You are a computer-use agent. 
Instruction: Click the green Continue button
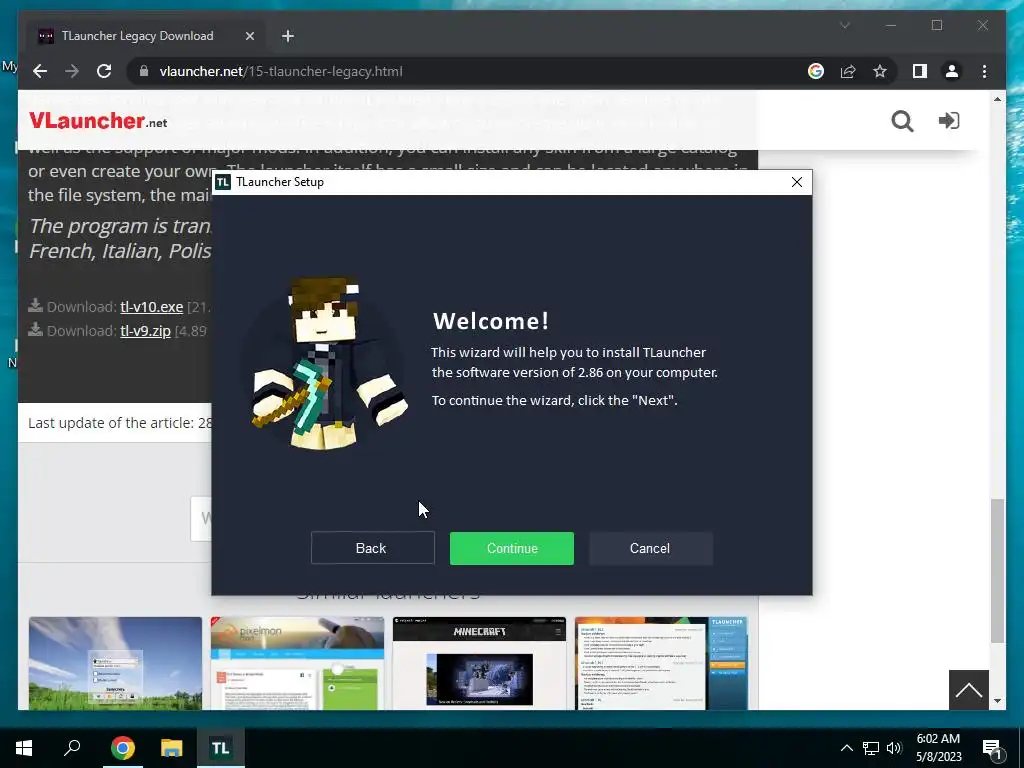(x=511, y=548)
